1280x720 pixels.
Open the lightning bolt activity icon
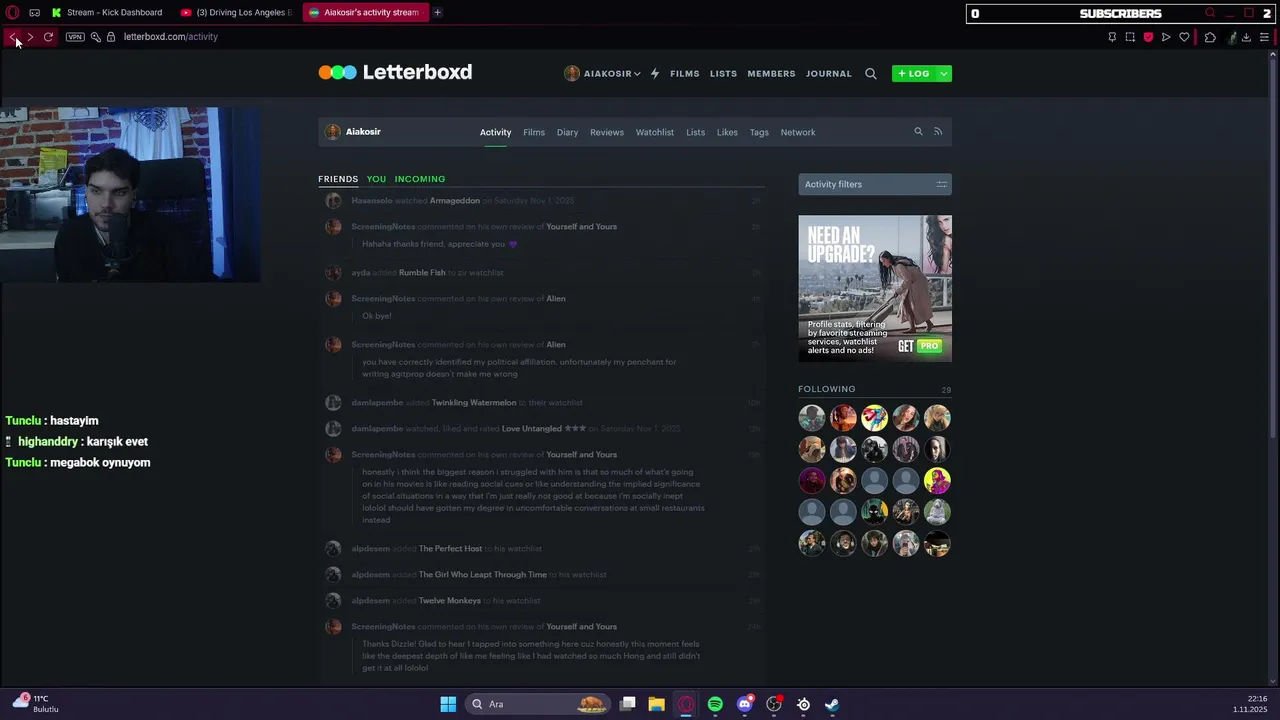pos(655,73)
